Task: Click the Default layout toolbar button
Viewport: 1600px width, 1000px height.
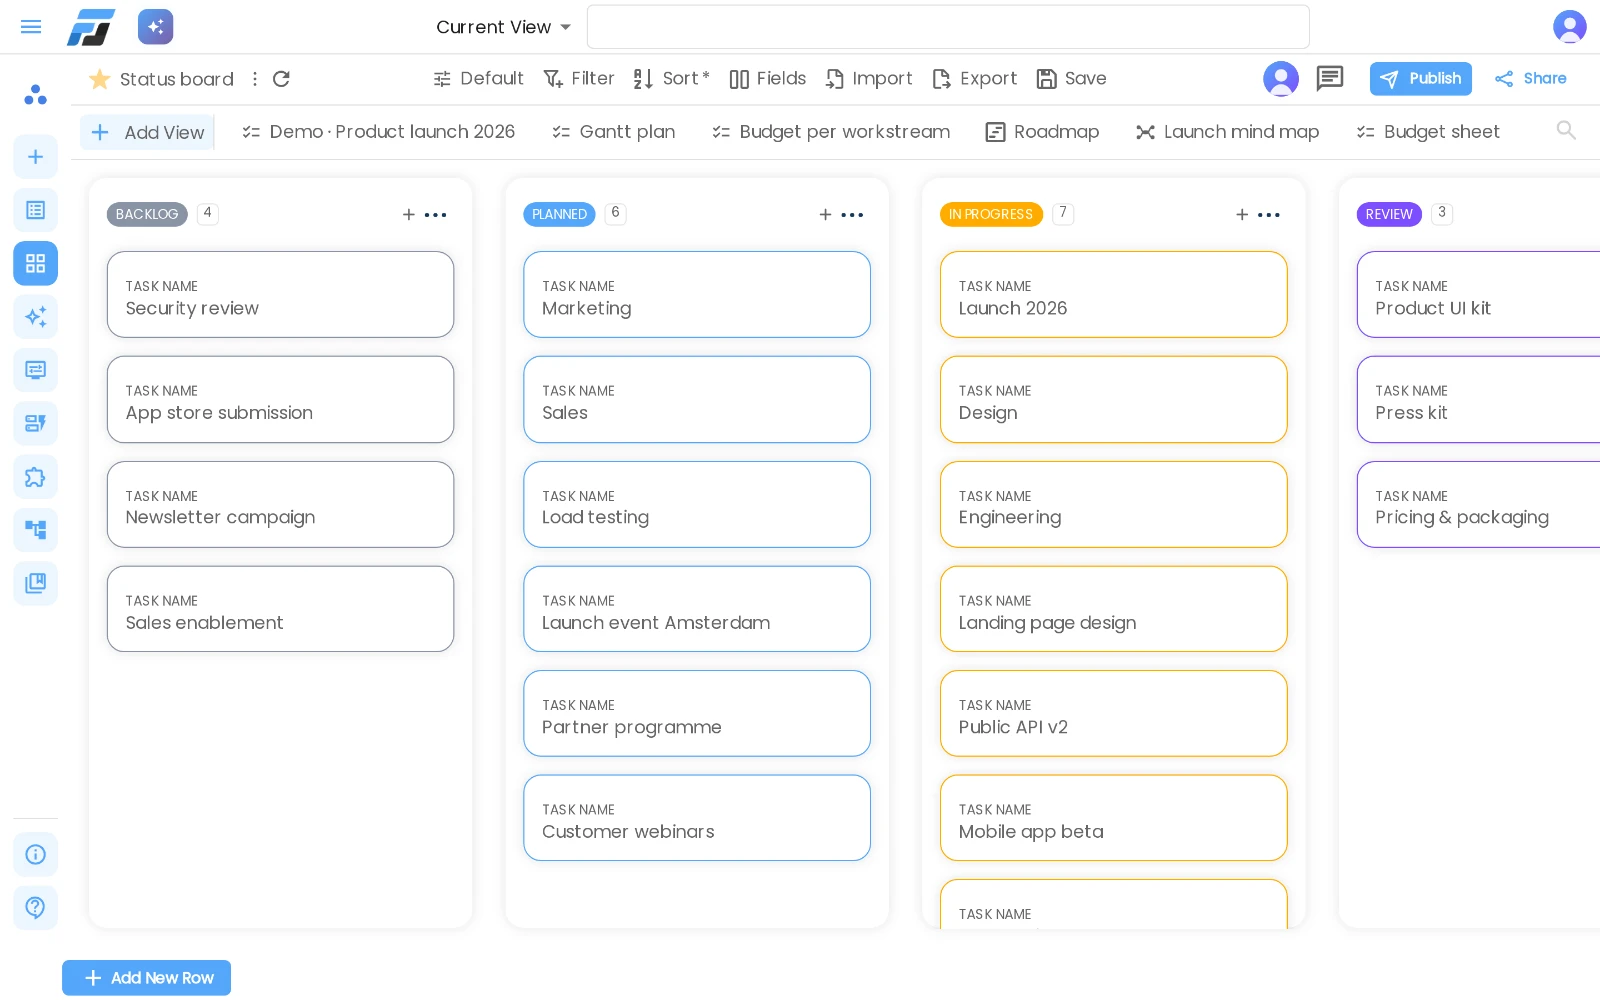Action: [478, 79]
